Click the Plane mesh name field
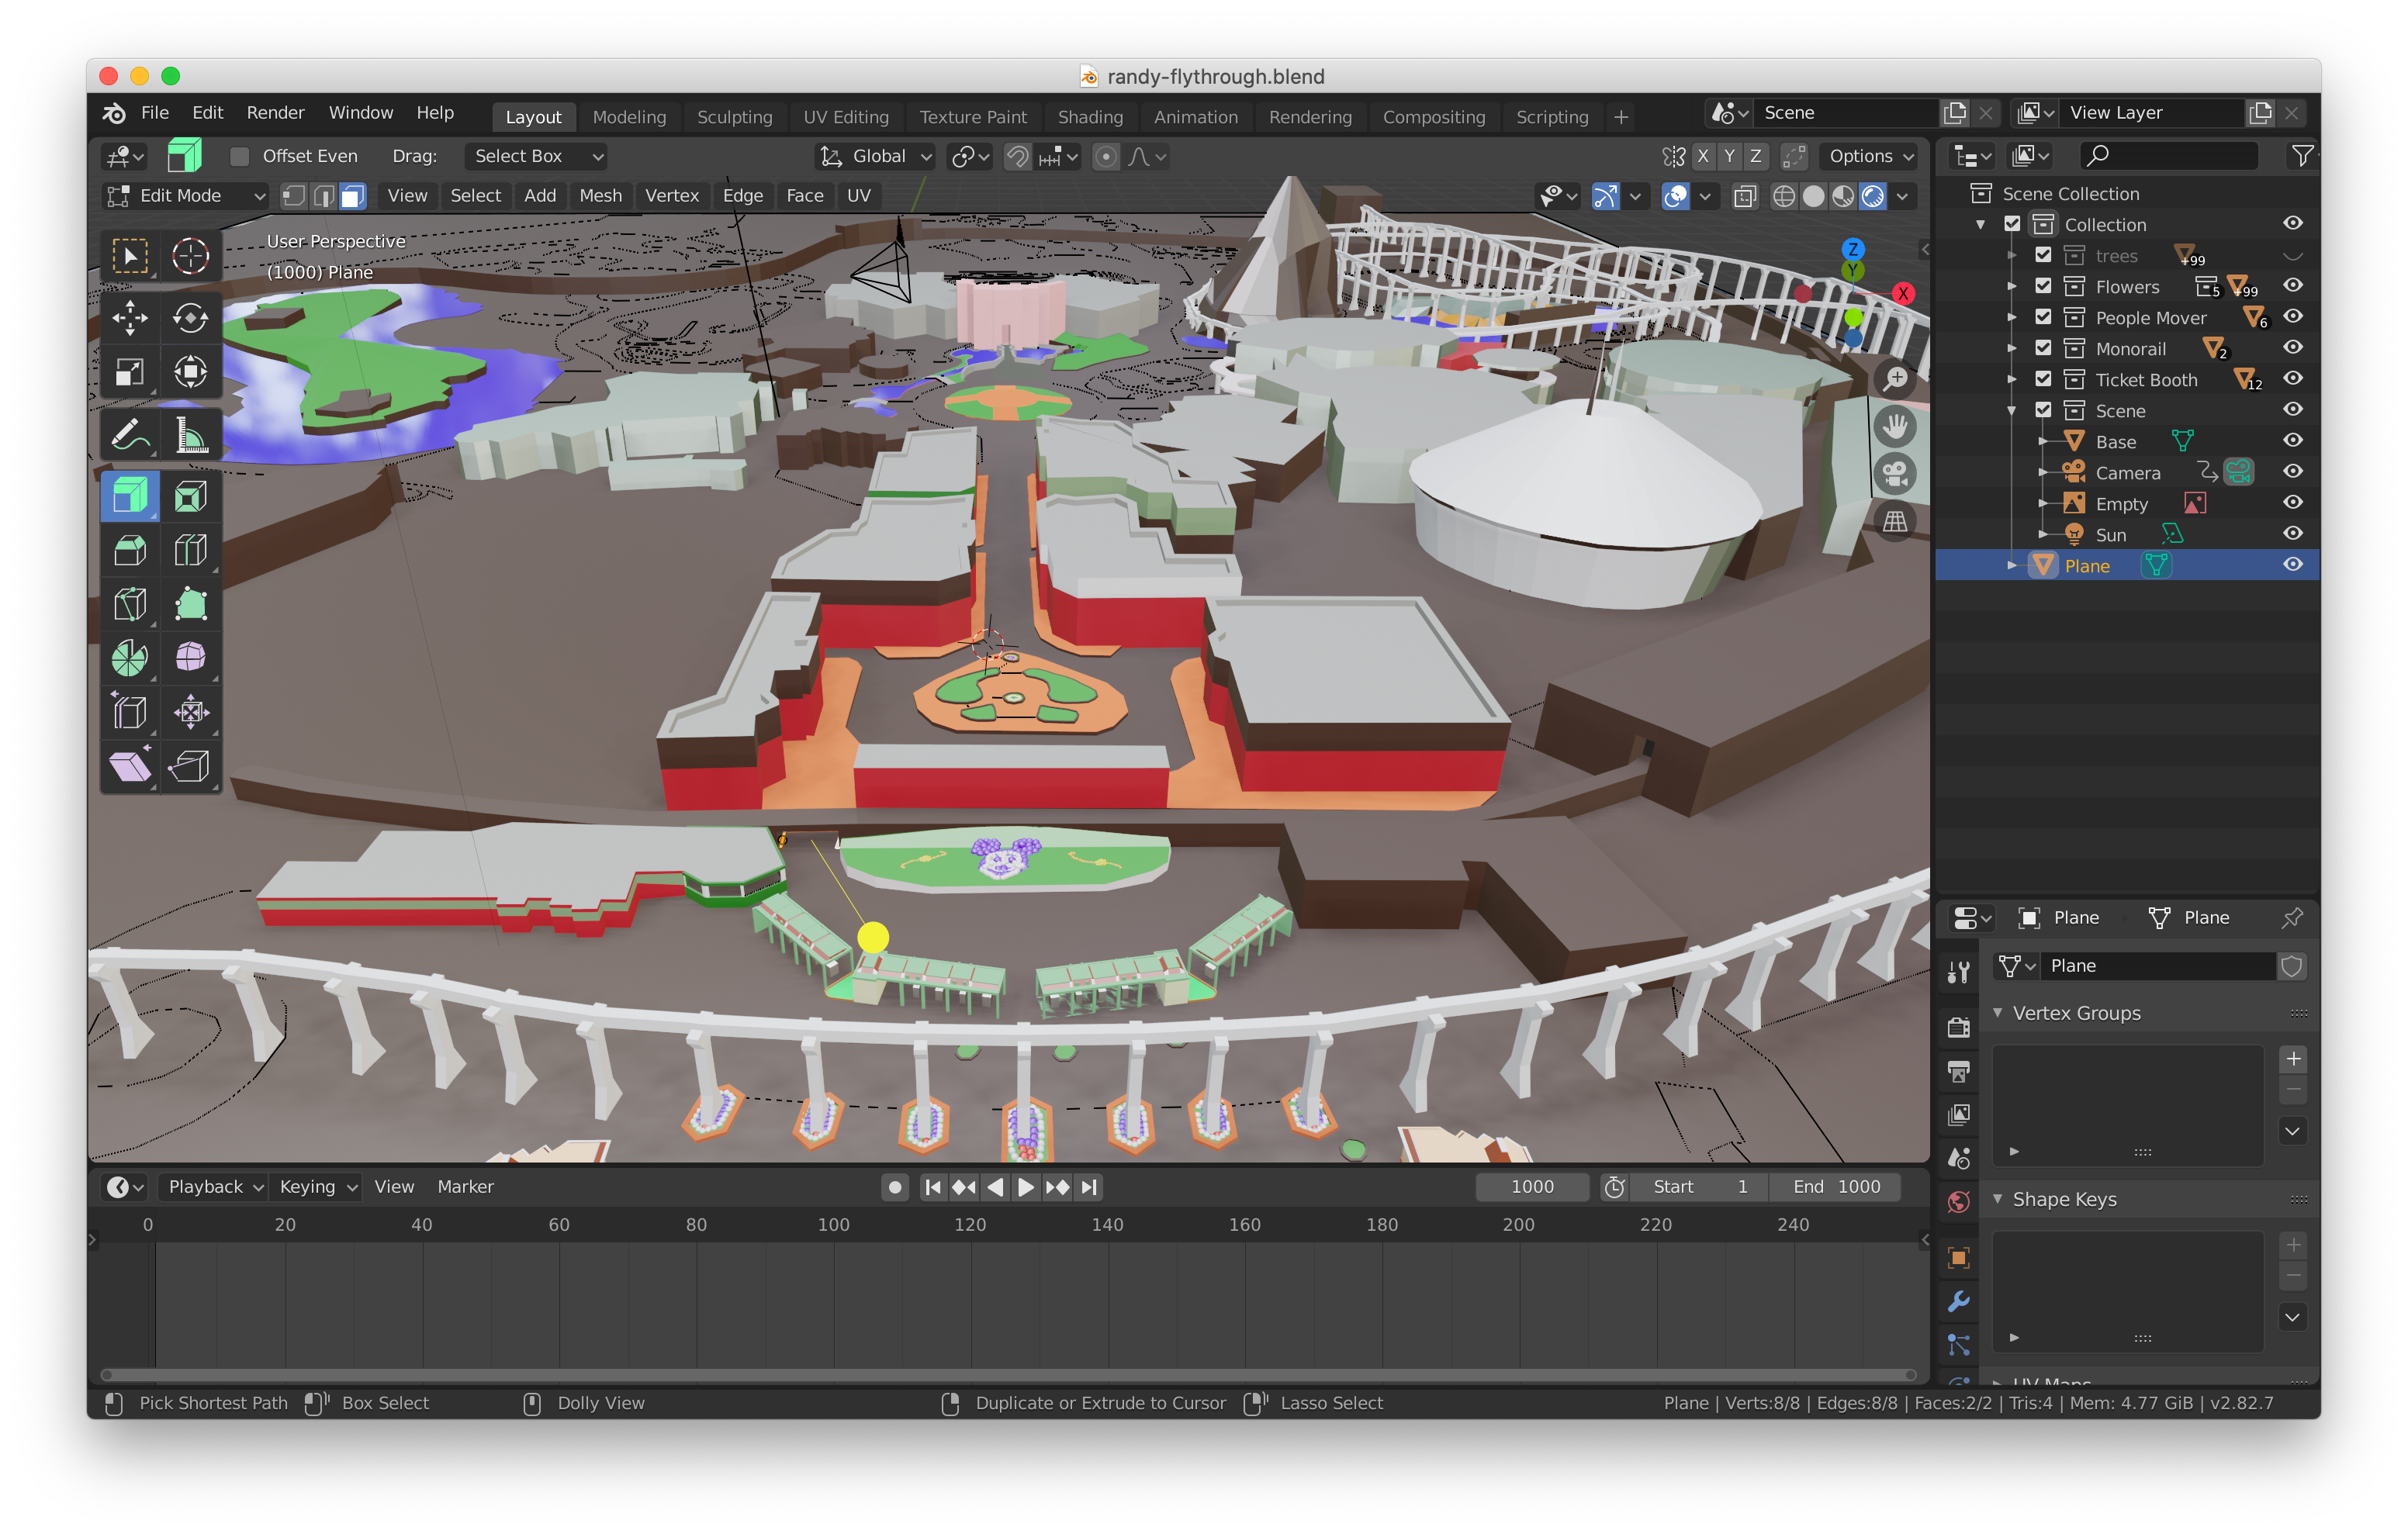 pos(2160,966)
